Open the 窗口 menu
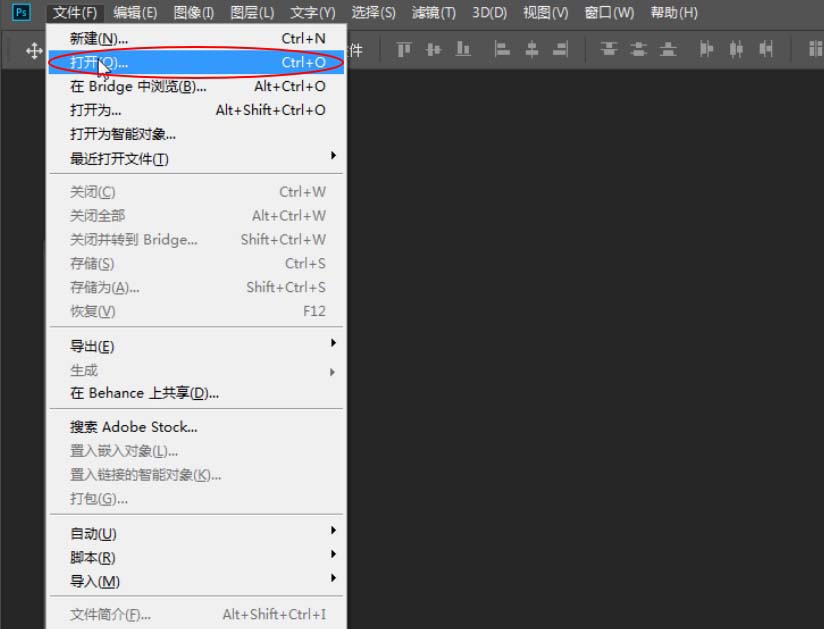 (x=608, y=12)
